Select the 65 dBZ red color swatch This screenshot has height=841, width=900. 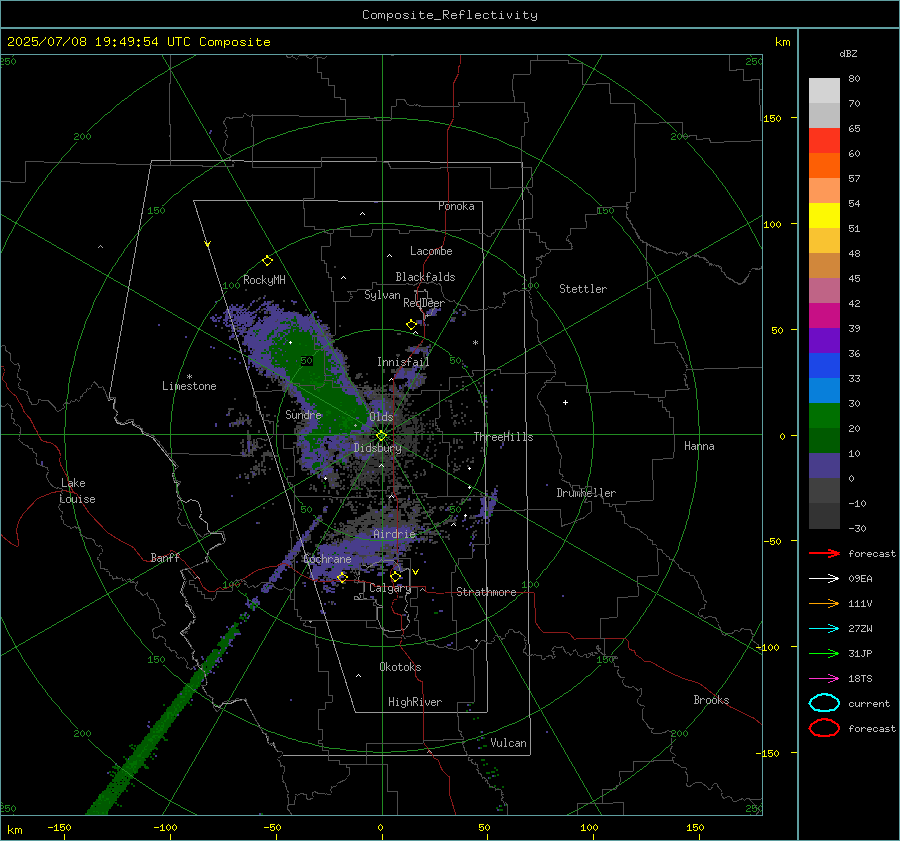click(x=824, y=140)
